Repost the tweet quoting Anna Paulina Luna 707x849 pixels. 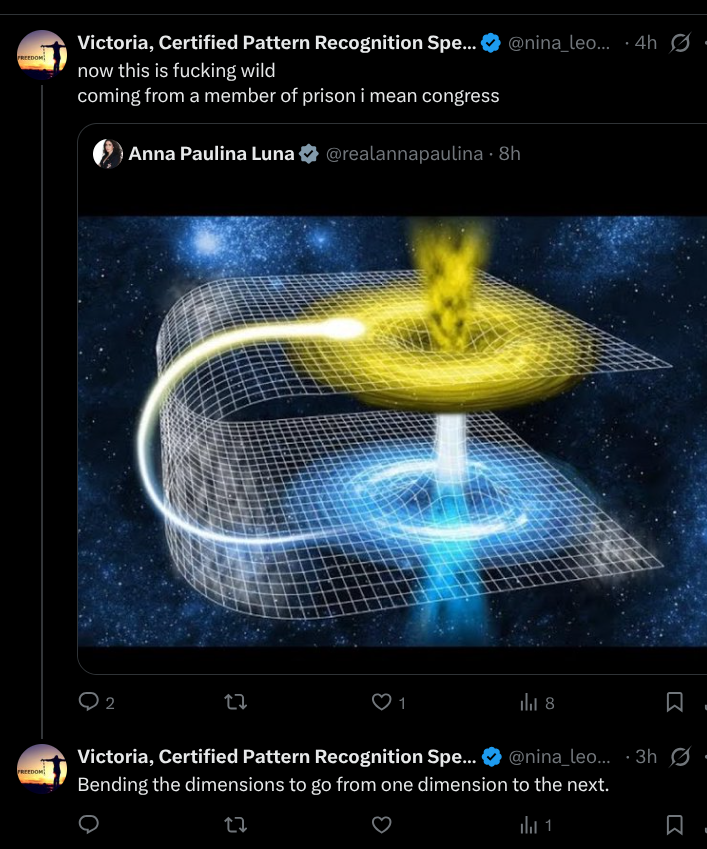[236, 702]
